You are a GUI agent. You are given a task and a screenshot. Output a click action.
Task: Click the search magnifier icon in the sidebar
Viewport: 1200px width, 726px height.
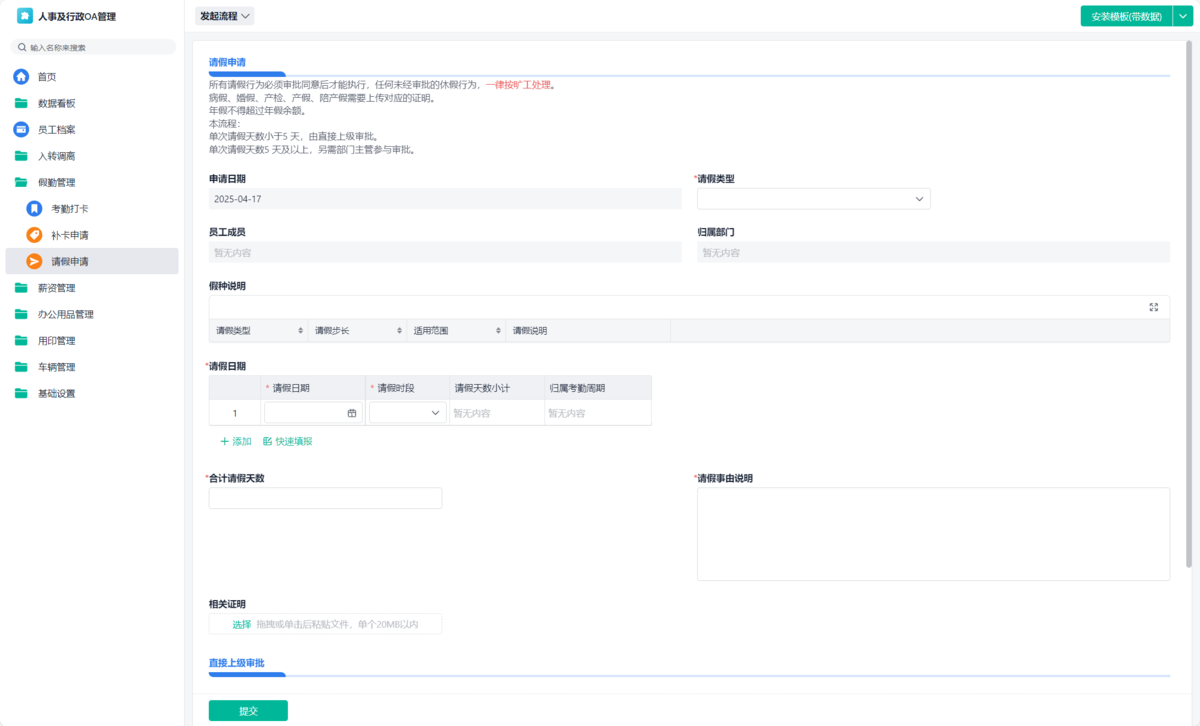[22, 47]
